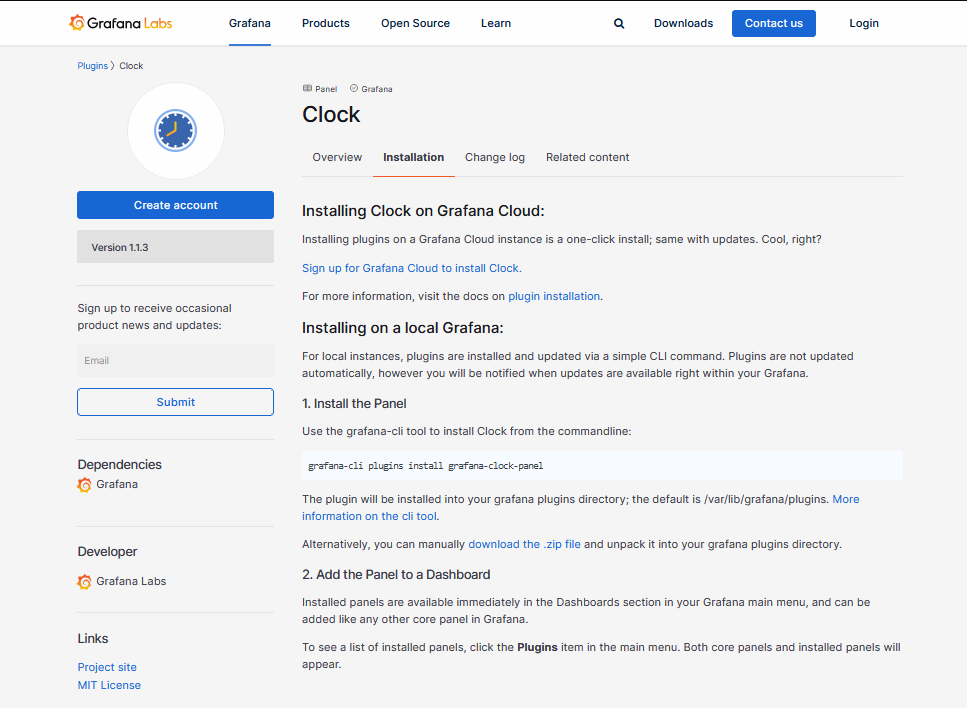Screen dimensions: 967x708
Task: Open the Open Source navigation menu
Action: pos(415,23)
